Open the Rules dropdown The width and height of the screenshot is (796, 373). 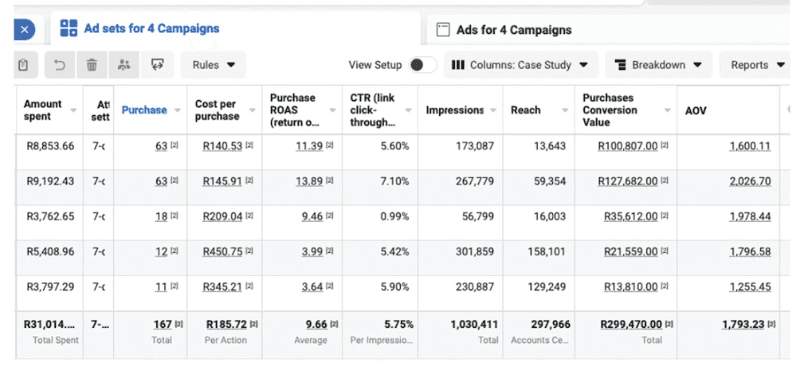click(x=214, y=65)
